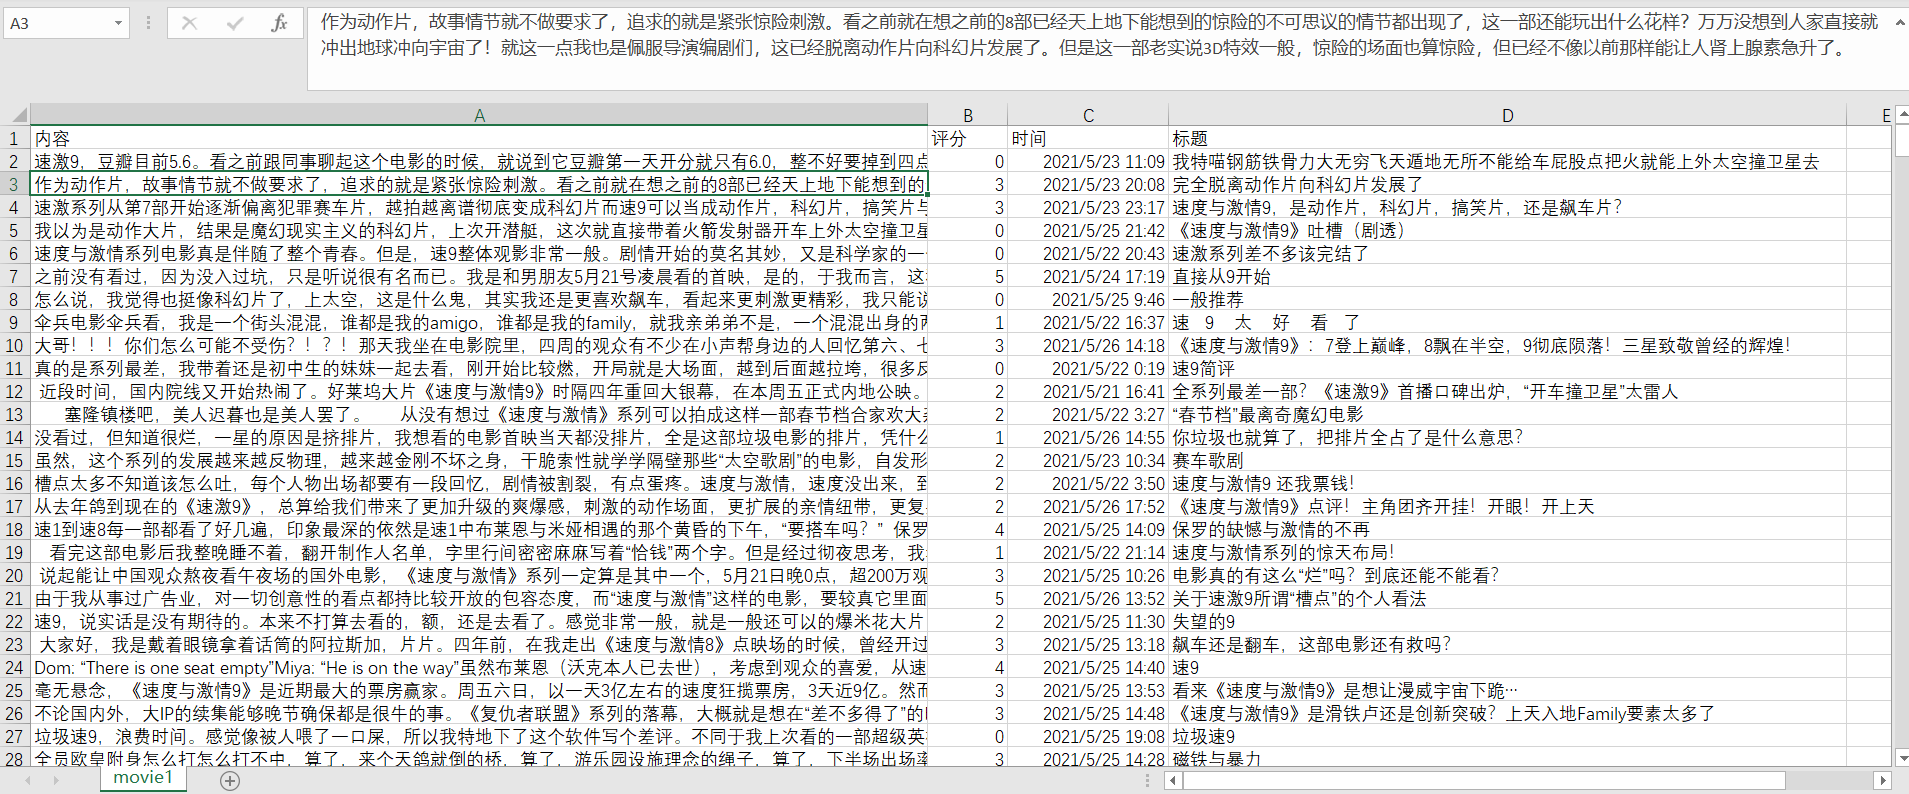Select row 24 header
The height and width of the screenshot is (794, 1909).
pyautogui.click(x=15, y=668)
